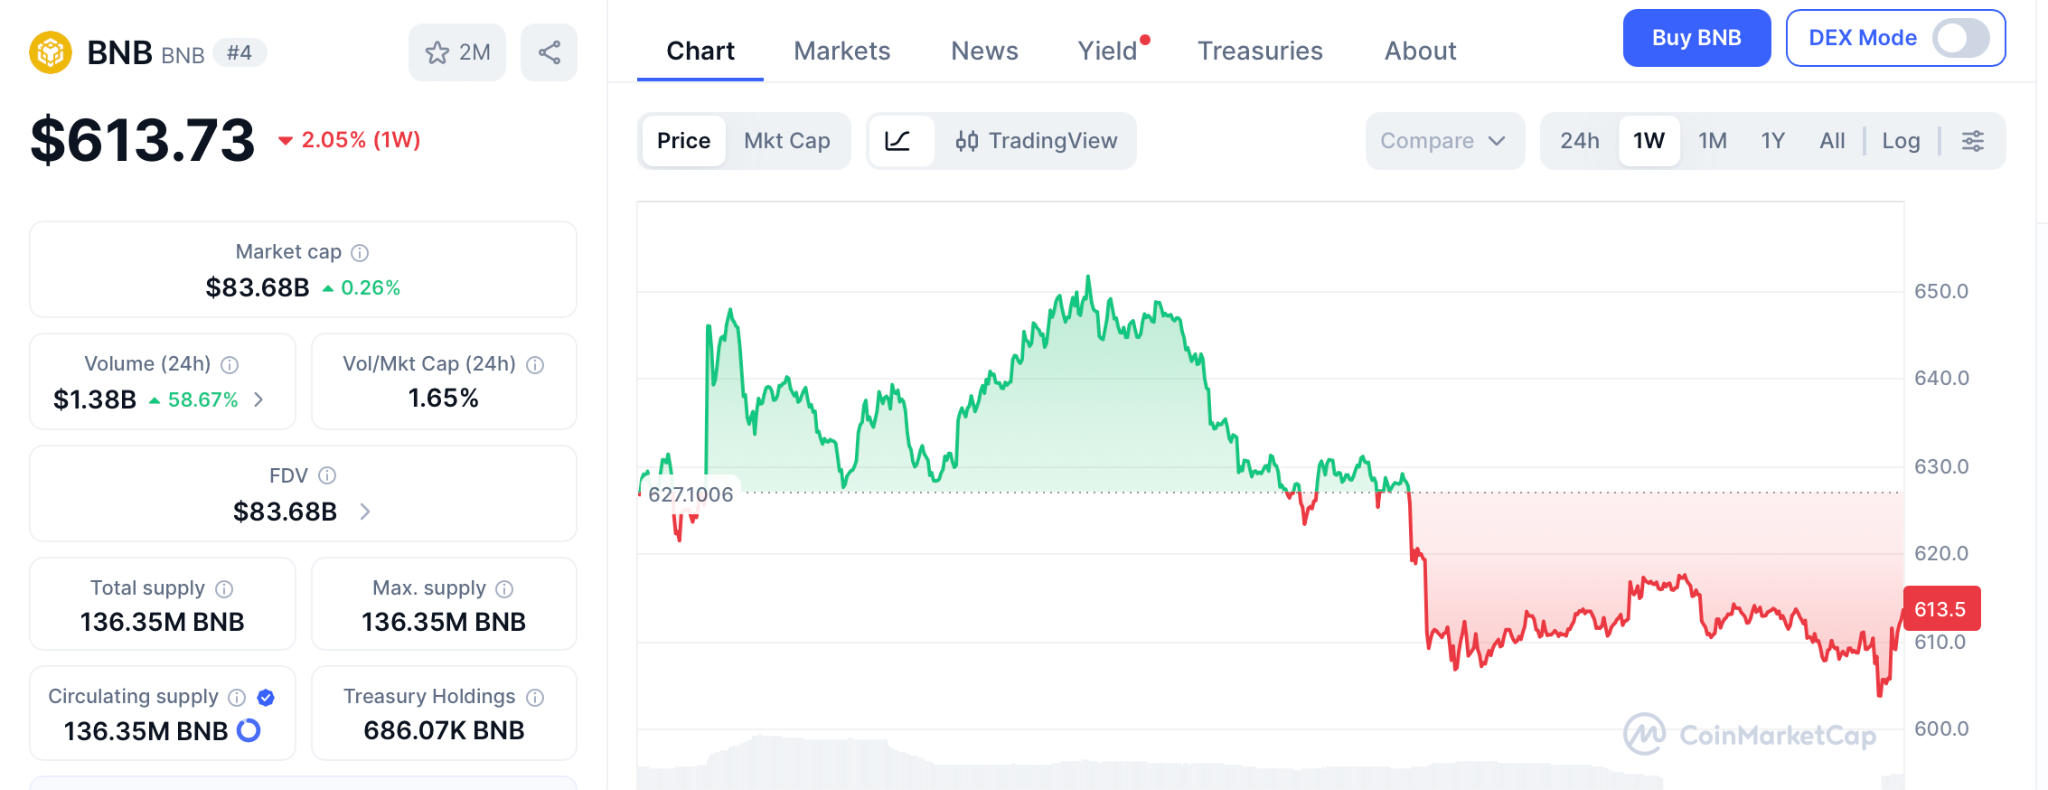
Task: Click the 613.5 current price marker
Action: click(x=1940, y=609)
